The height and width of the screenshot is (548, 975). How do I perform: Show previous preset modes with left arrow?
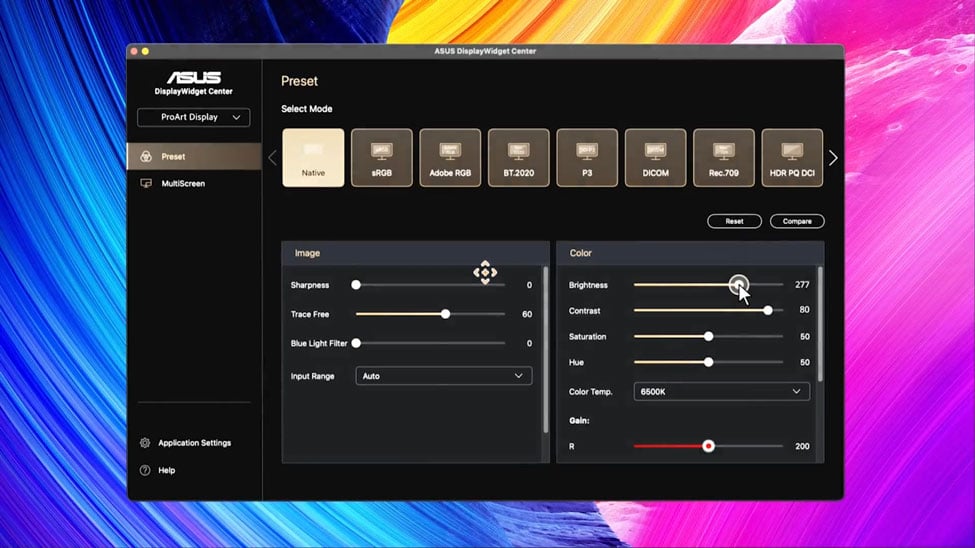[272, 158]
